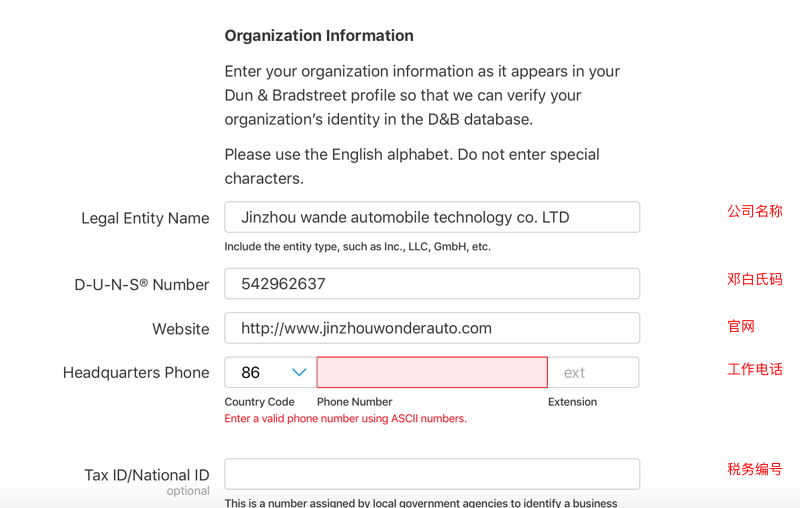Click the red 公司名称 annotation

755,211
